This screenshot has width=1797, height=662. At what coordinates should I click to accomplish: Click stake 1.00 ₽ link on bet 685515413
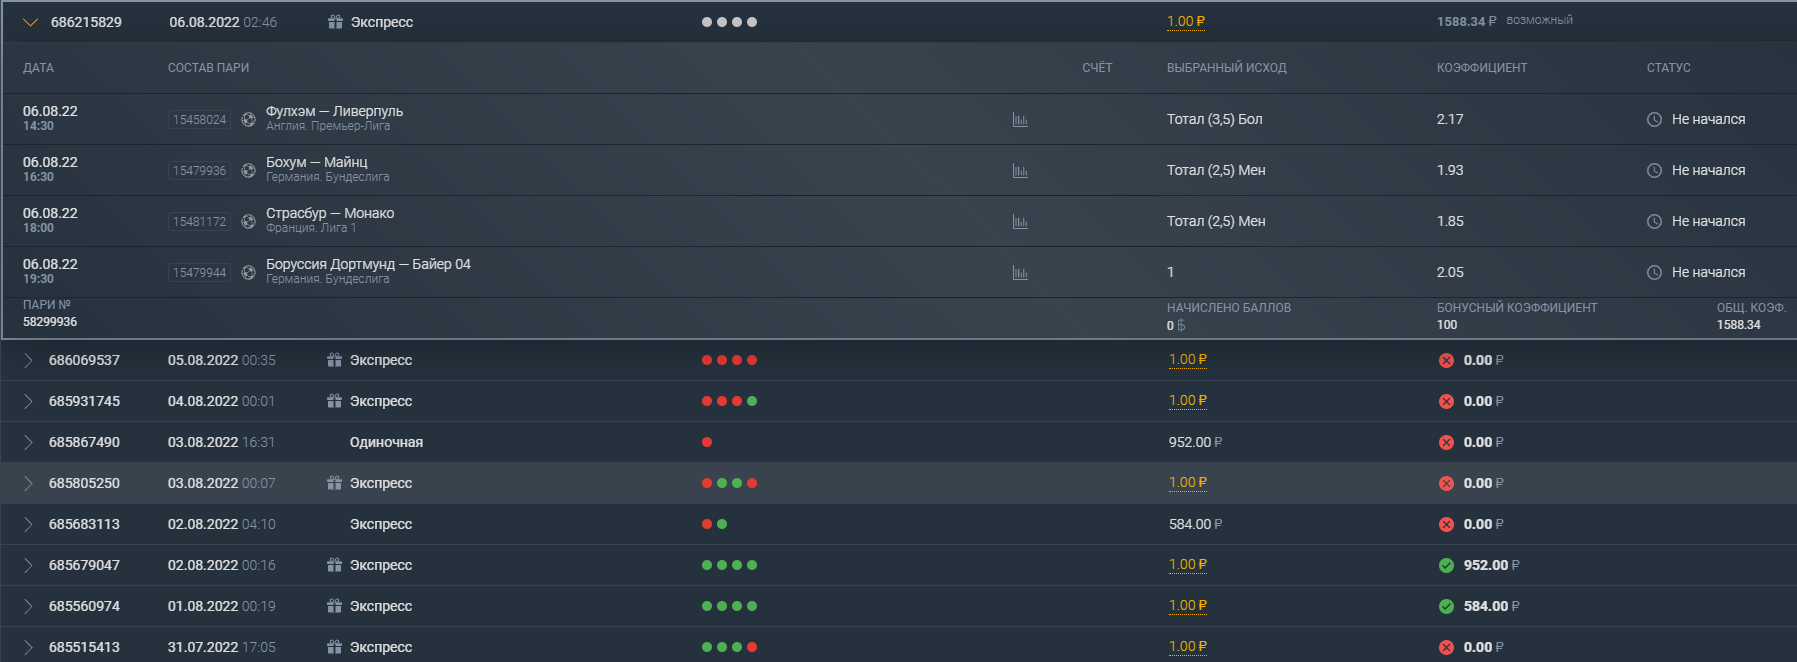click(x=1188, y=646)
